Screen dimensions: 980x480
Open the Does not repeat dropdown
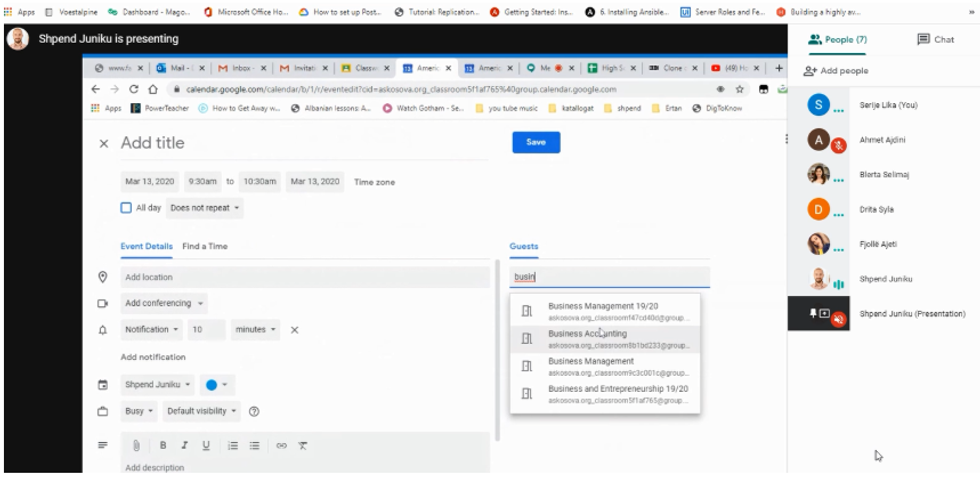pyautogui.click(x=205, y=208)
